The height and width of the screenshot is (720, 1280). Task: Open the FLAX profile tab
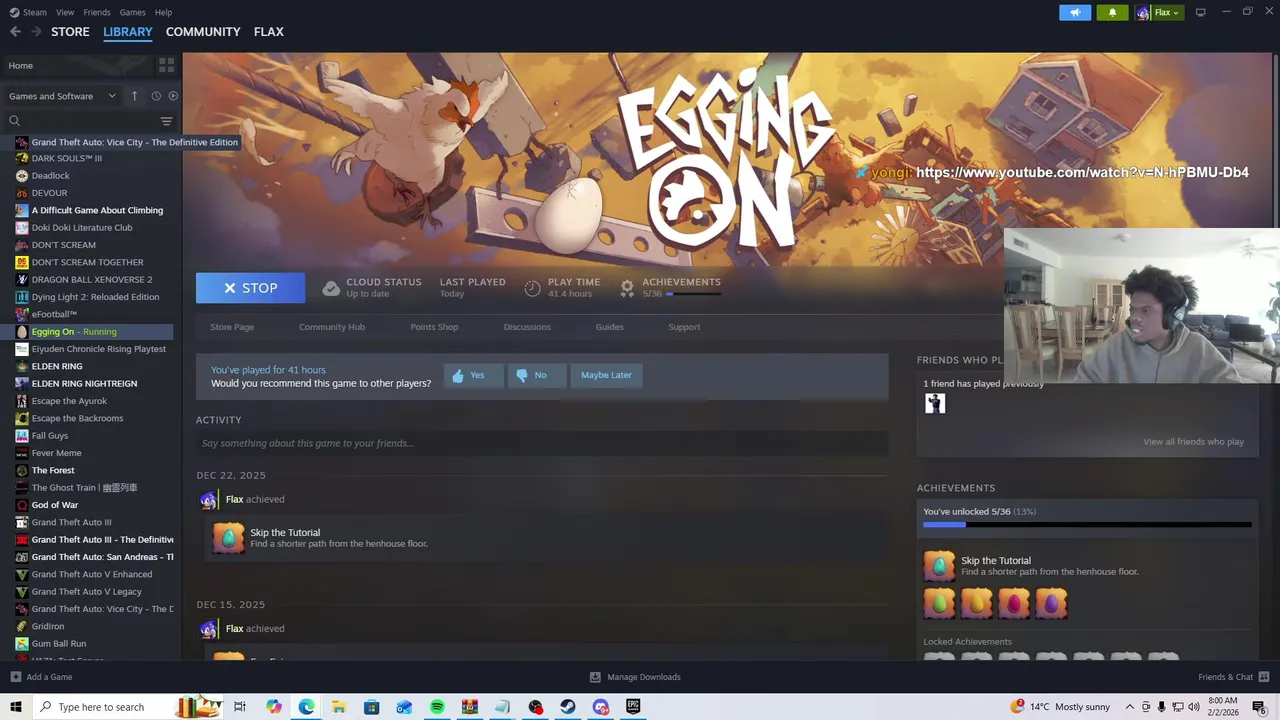(x=268, y=32)
